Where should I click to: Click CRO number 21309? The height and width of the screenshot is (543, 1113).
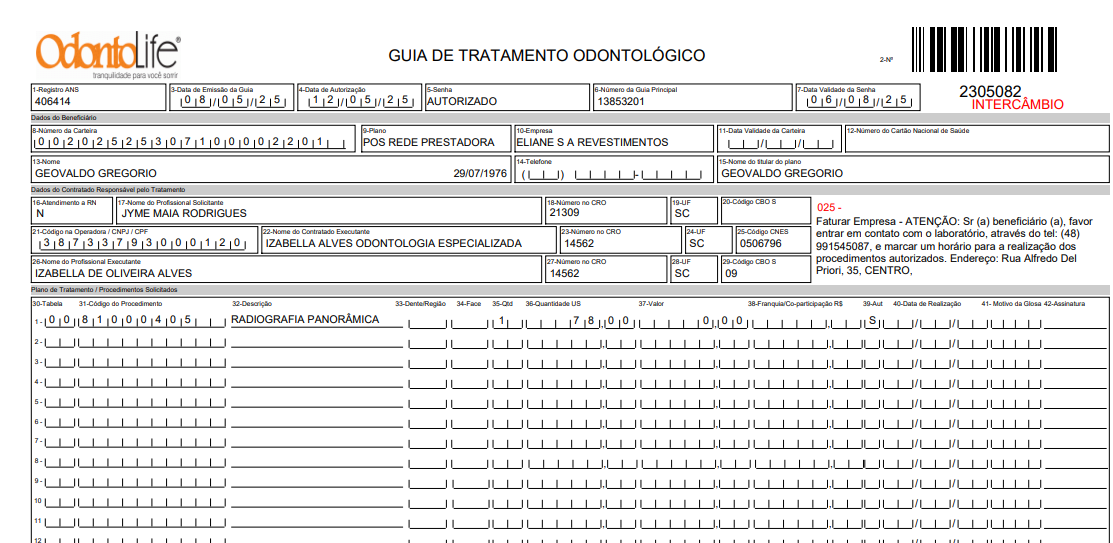564,213
